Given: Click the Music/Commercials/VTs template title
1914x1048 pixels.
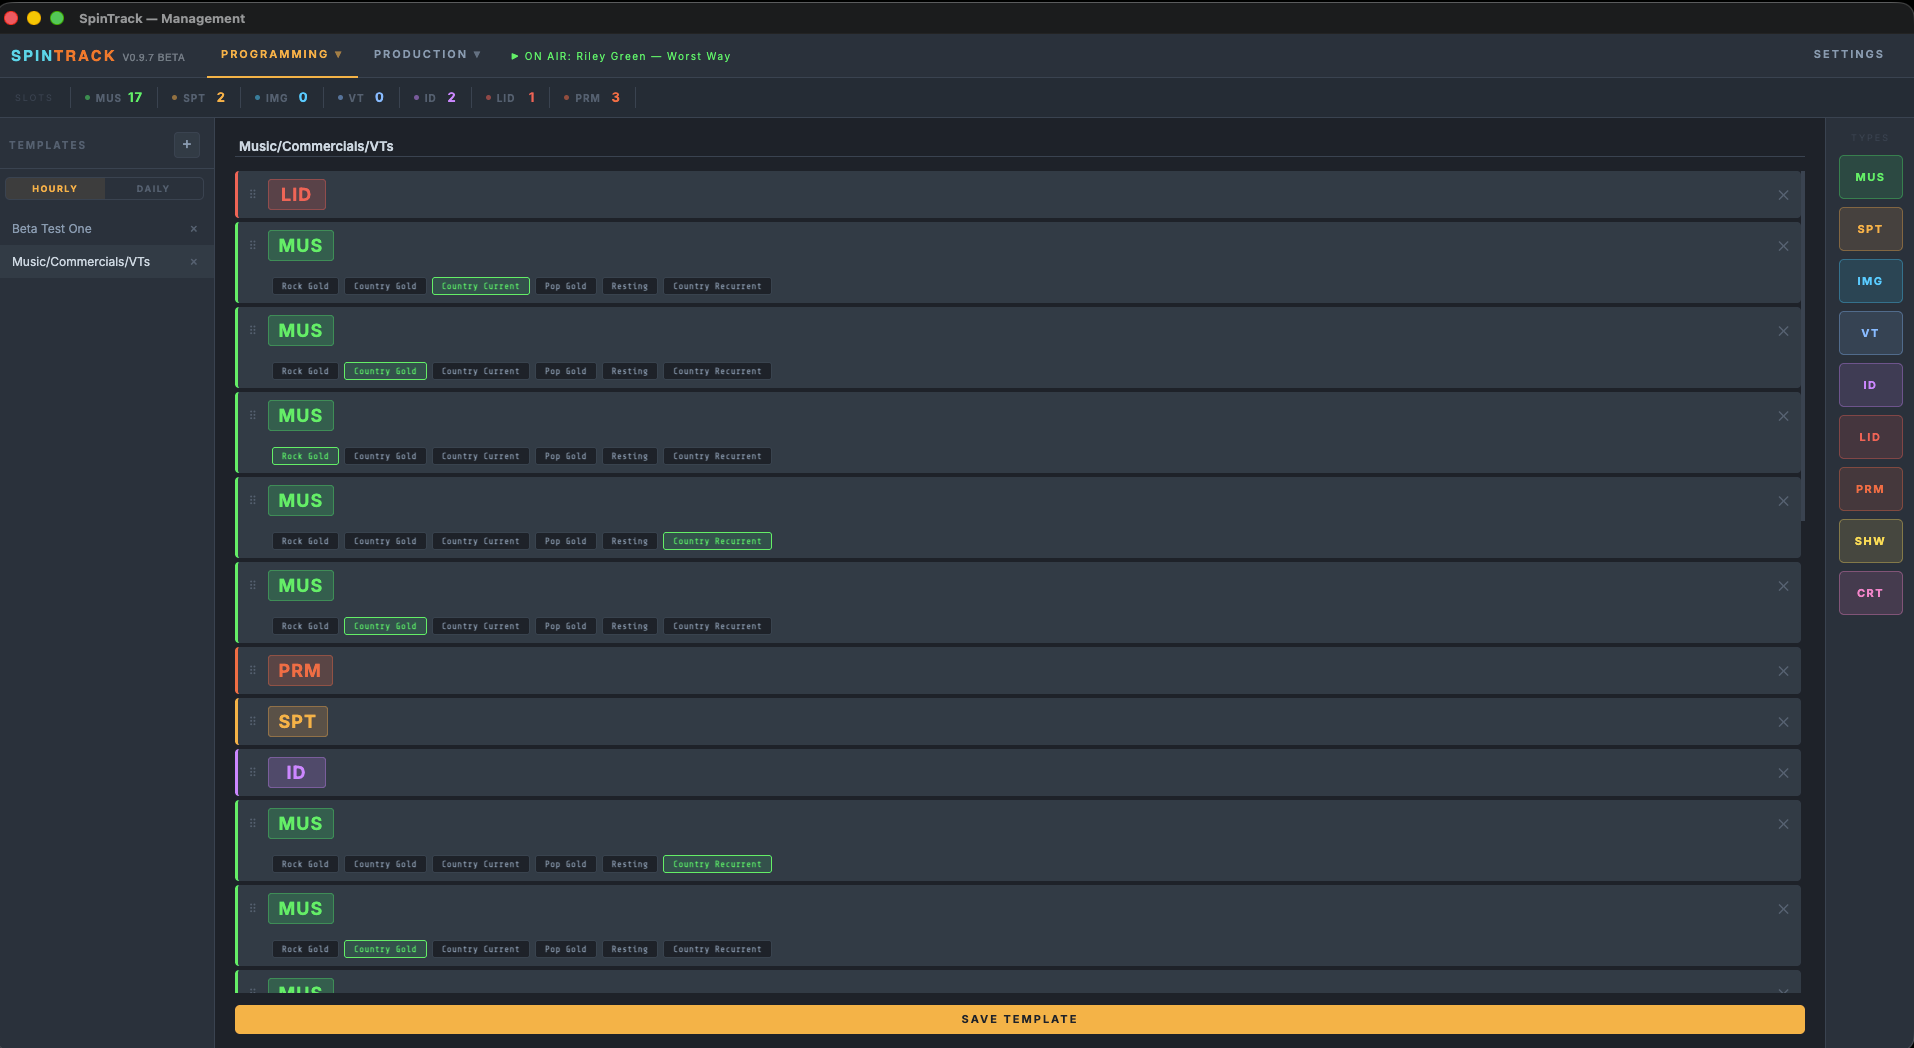Looking at the screenshot, I should coord(316,147).
